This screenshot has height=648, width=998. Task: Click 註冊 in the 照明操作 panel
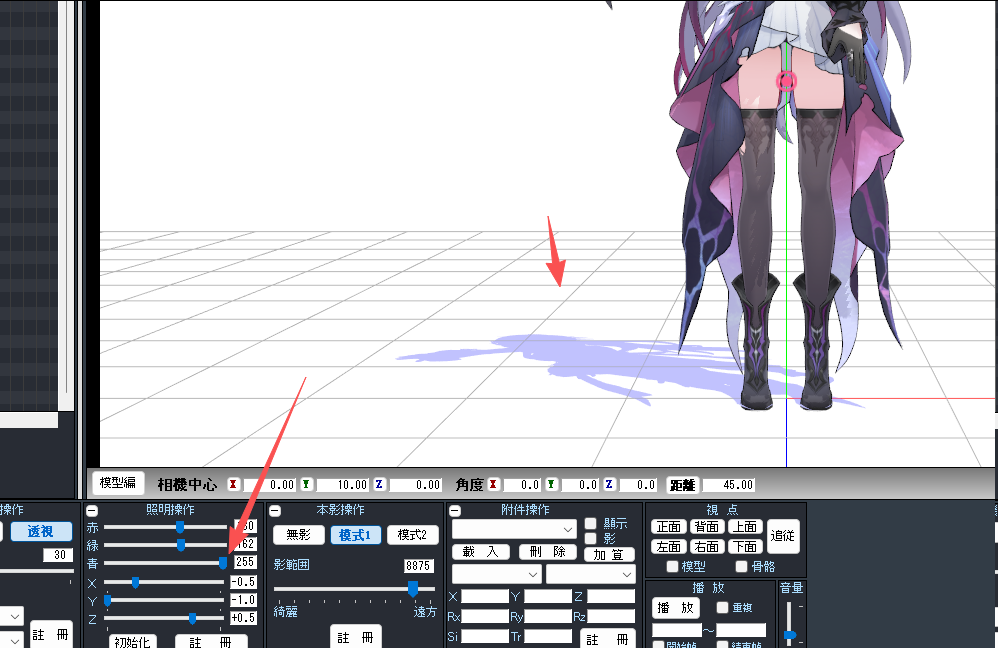point(211,641)
